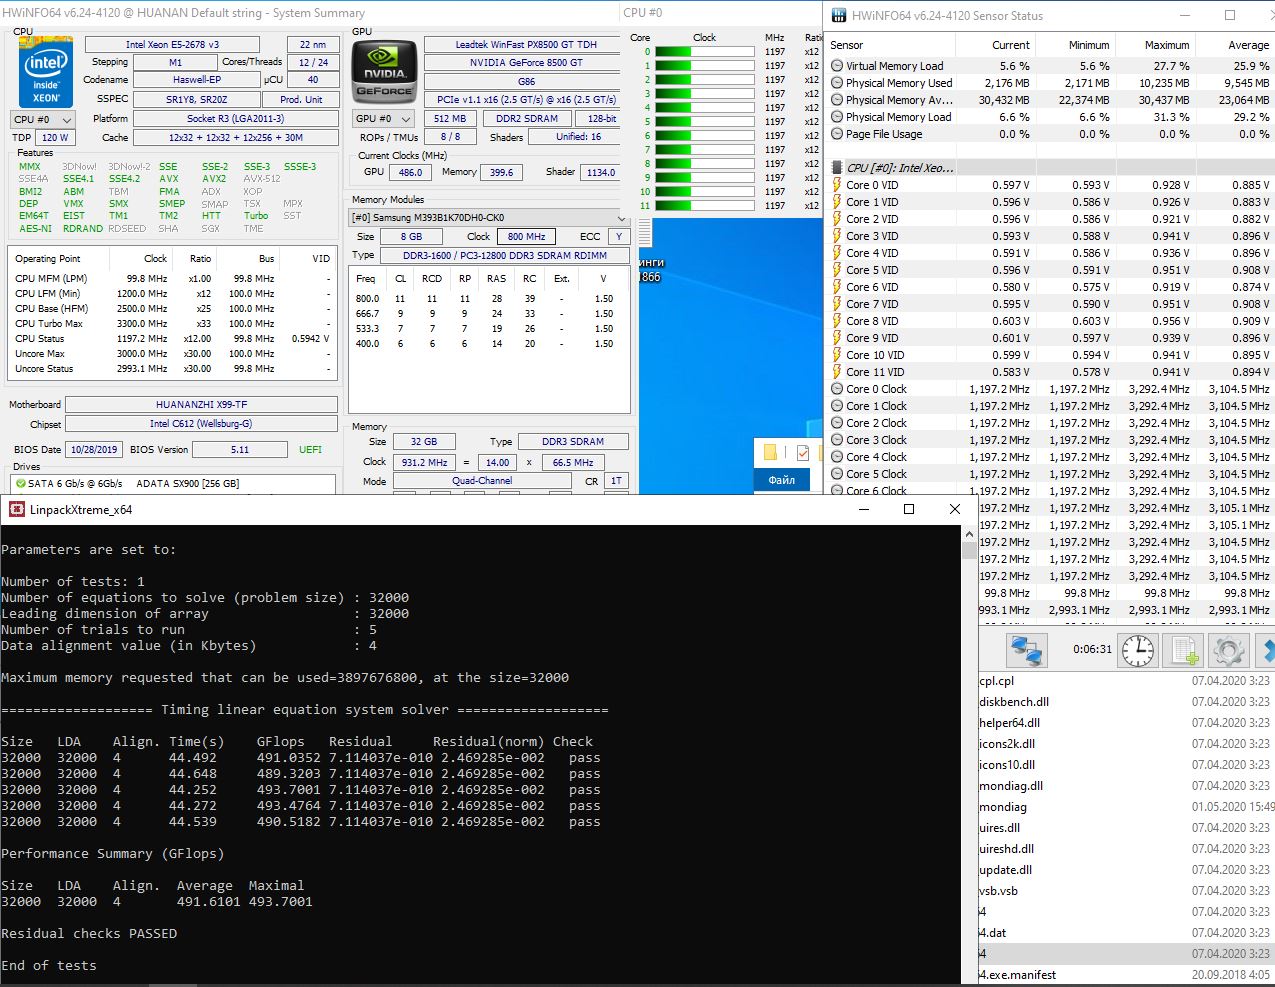Click the CPU Turbo Max operating point row
Screen dimensions: 1275x987
click(172, 324)
